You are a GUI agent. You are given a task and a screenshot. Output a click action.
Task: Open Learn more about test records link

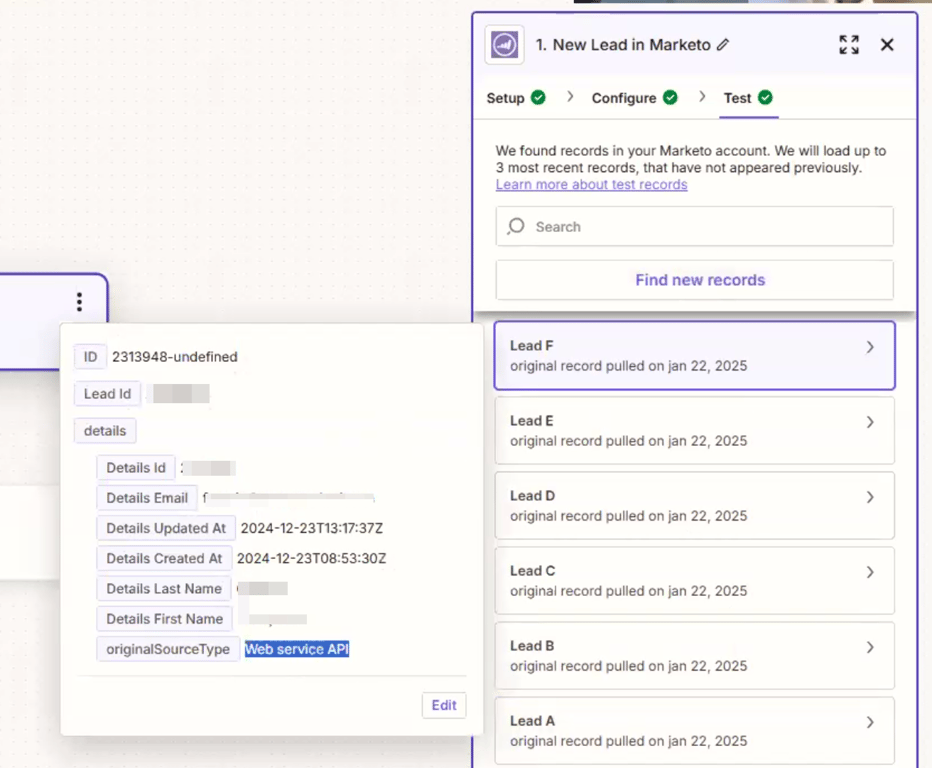tap(591, 184)
